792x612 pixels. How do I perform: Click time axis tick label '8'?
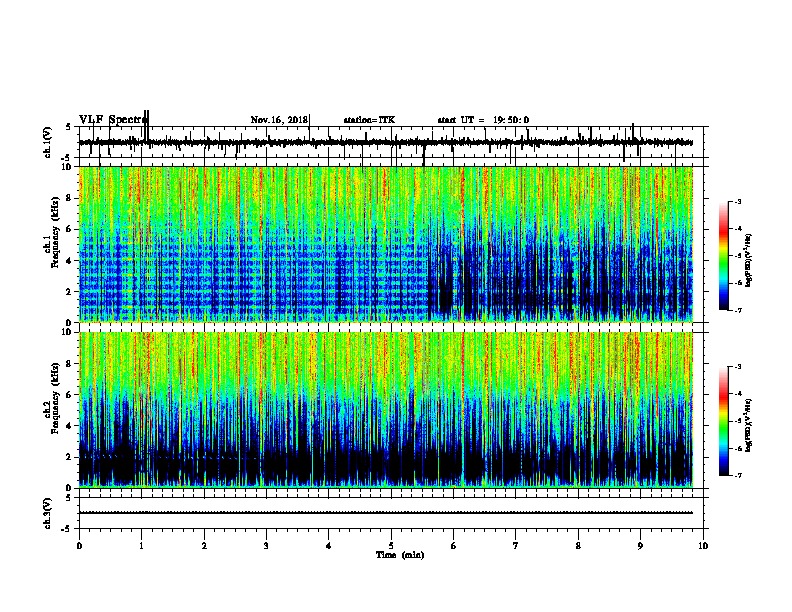(578, 546)
